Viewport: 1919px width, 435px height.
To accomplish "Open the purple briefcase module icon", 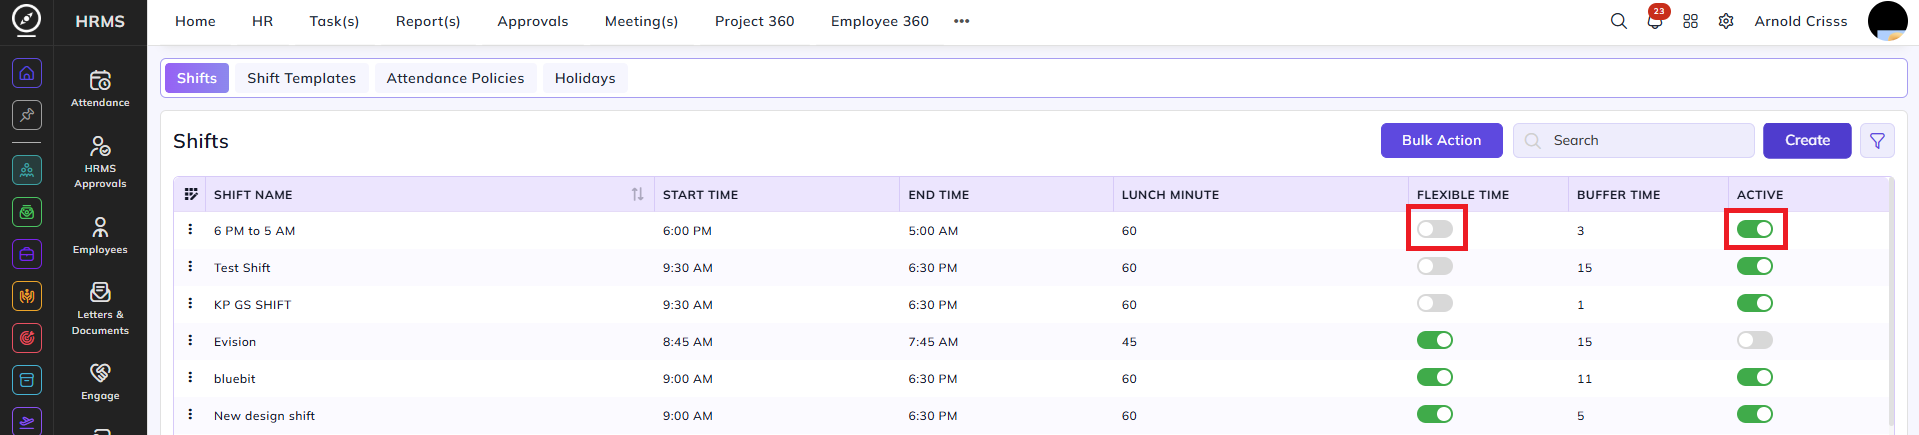I will (27, 254).
